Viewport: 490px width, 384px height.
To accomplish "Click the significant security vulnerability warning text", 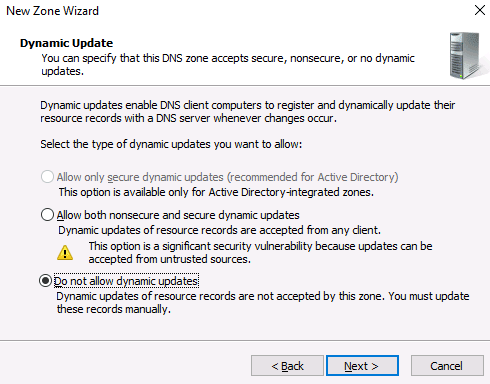I will (x=260, y=252).
